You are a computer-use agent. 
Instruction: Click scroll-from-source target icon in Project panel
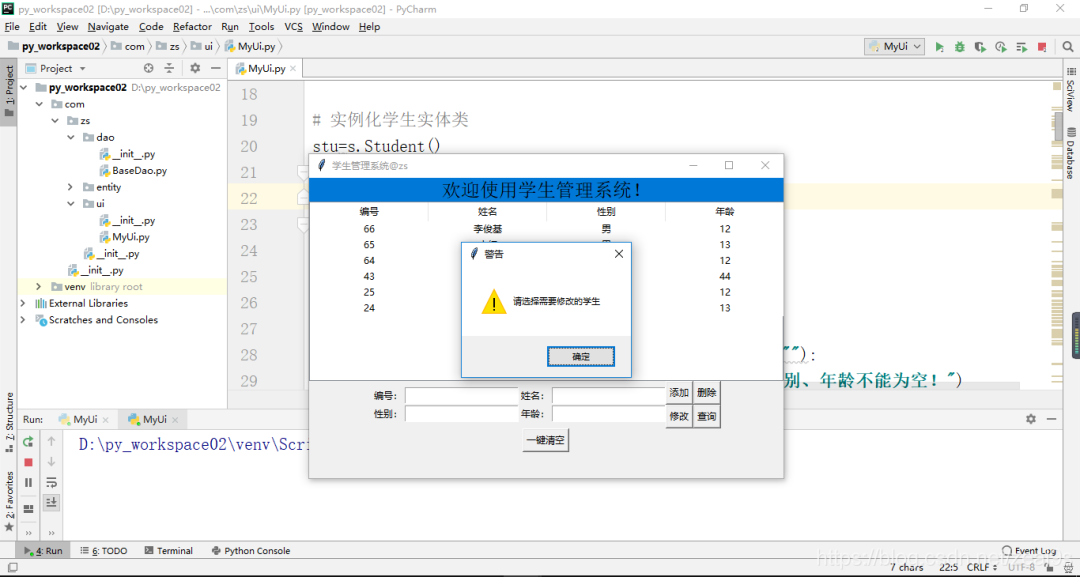click(x=148, y=68)
